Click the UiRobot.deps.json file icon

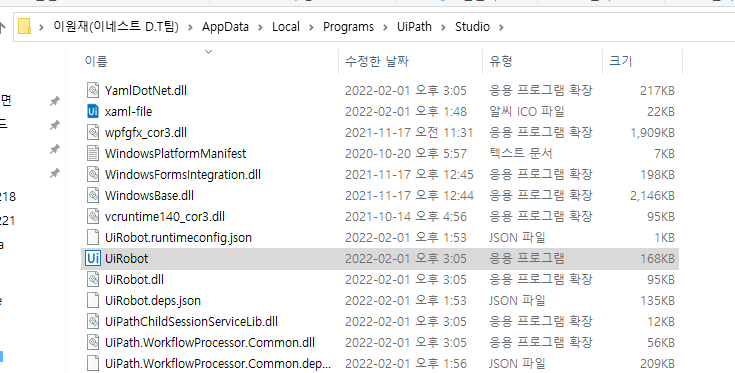coord(93,300)
